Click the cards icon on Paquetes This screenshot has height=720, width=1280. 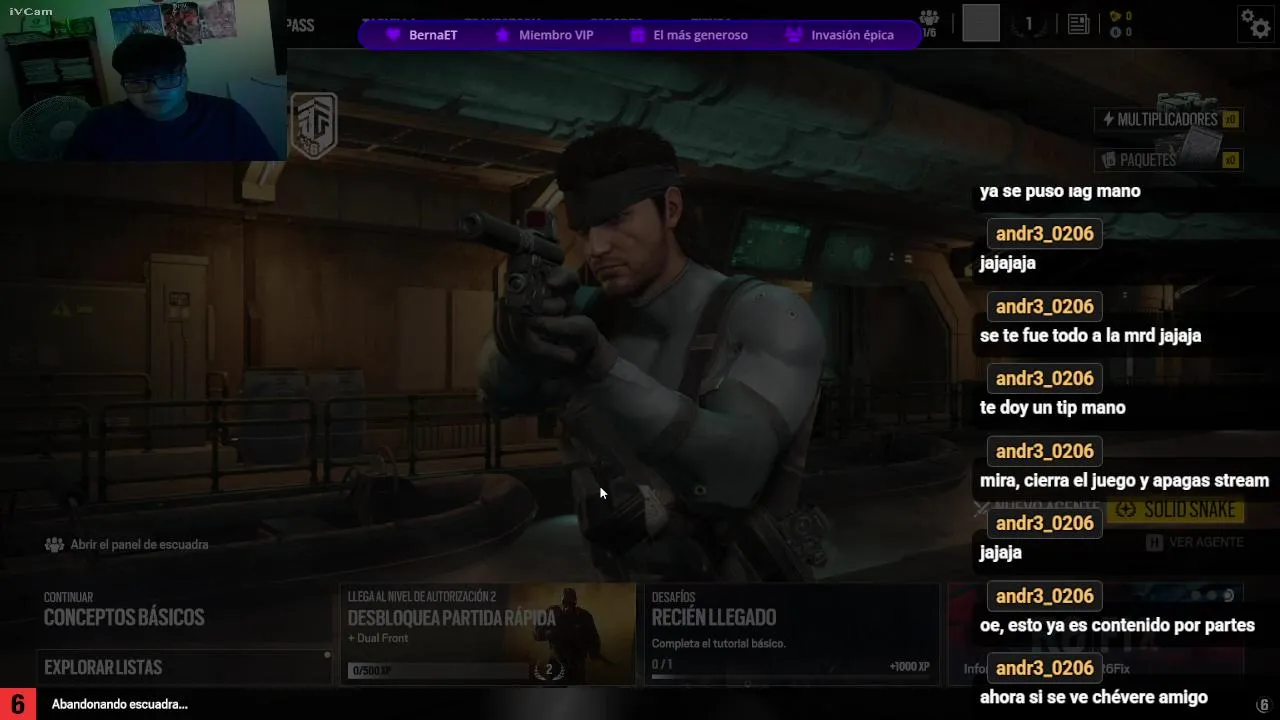tap(1108, 160)
